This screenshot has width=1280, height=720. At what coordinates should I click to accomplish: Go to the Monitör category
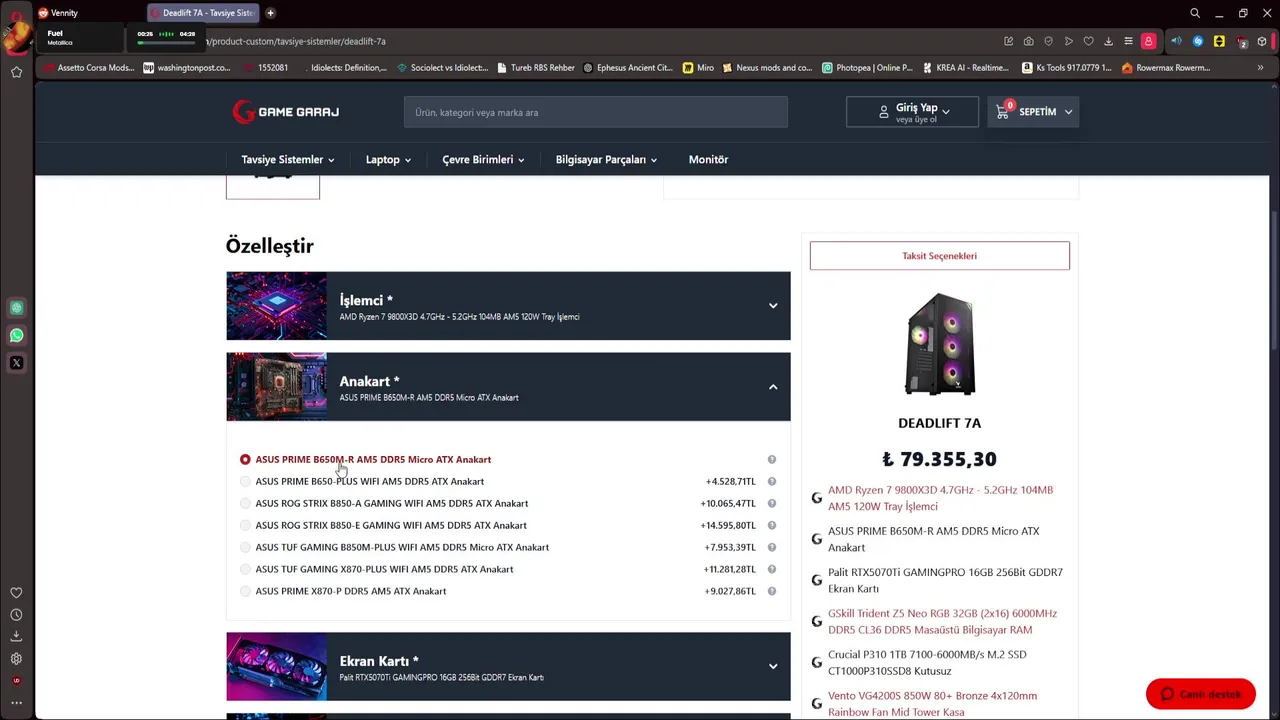(x=708, y=159)
